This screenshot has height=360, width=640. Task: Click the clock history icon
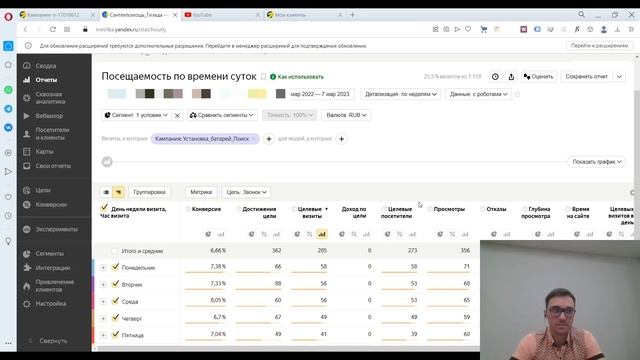[495, 77]
